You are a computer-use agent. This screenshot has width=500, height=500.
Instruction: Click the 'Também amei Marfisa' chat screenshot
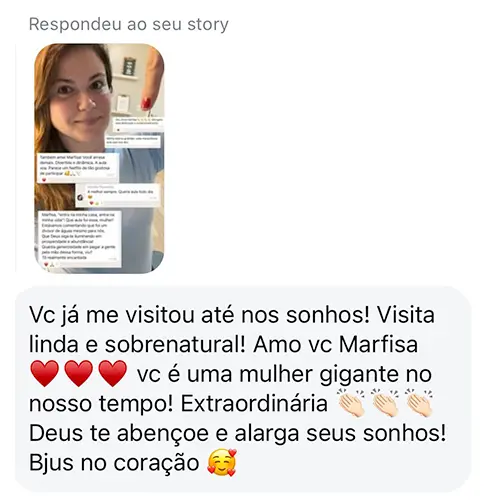coord(77,168)
